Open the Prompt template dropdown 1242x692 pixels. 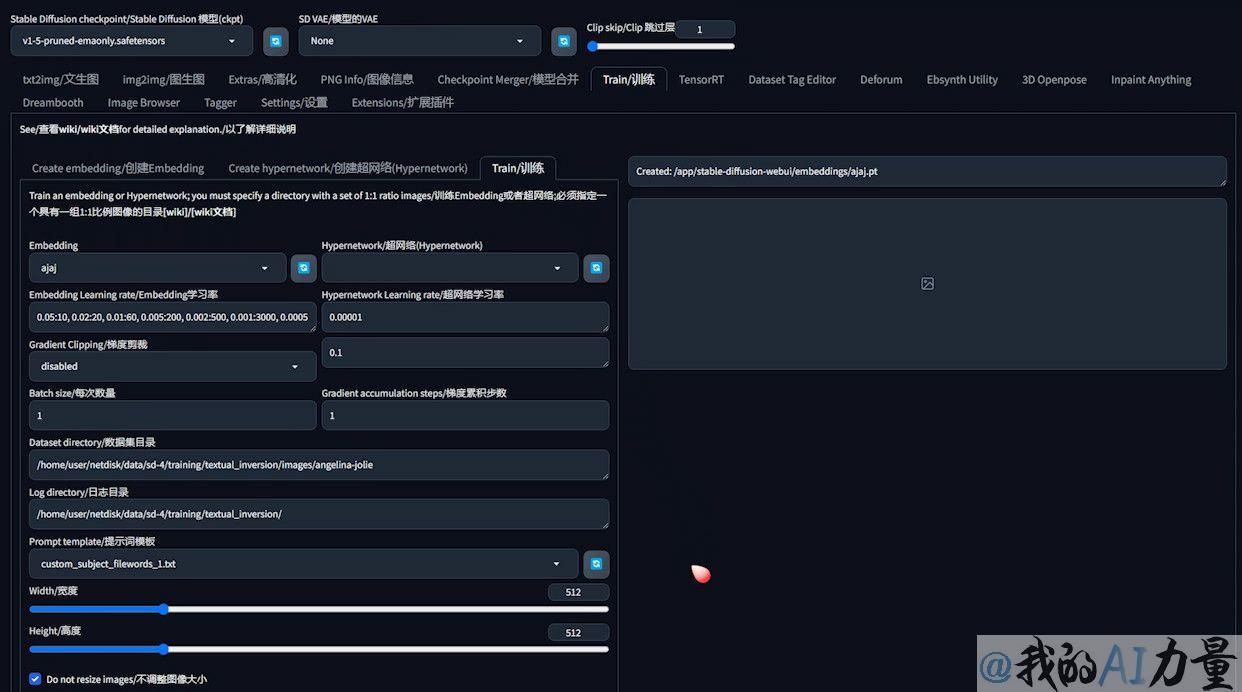tap(304, 564)
